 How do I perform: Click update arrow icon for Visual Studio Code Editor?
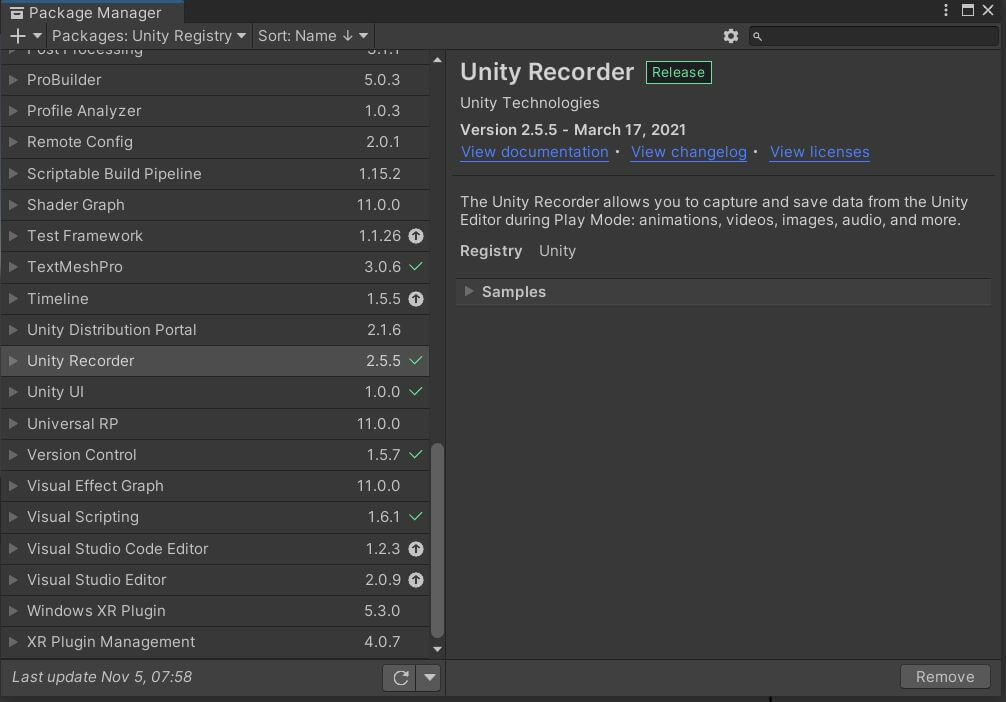pos(416,549)
